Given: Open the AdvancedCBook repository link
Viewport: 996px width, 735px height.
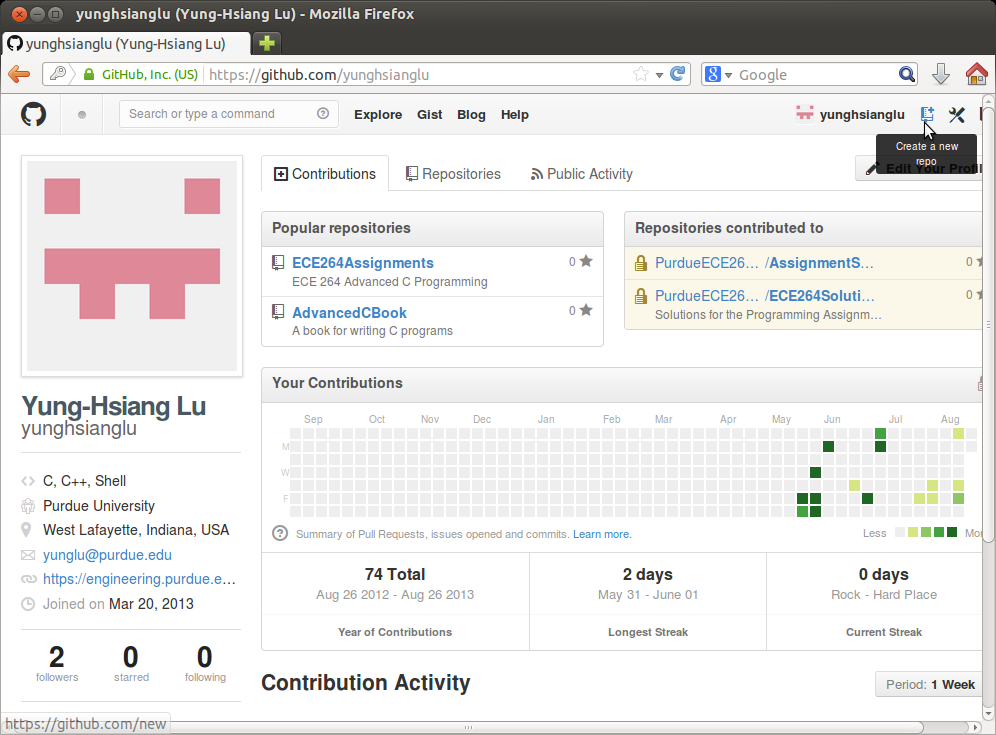Looking at the screenshot, I should [x=349, y=313].
